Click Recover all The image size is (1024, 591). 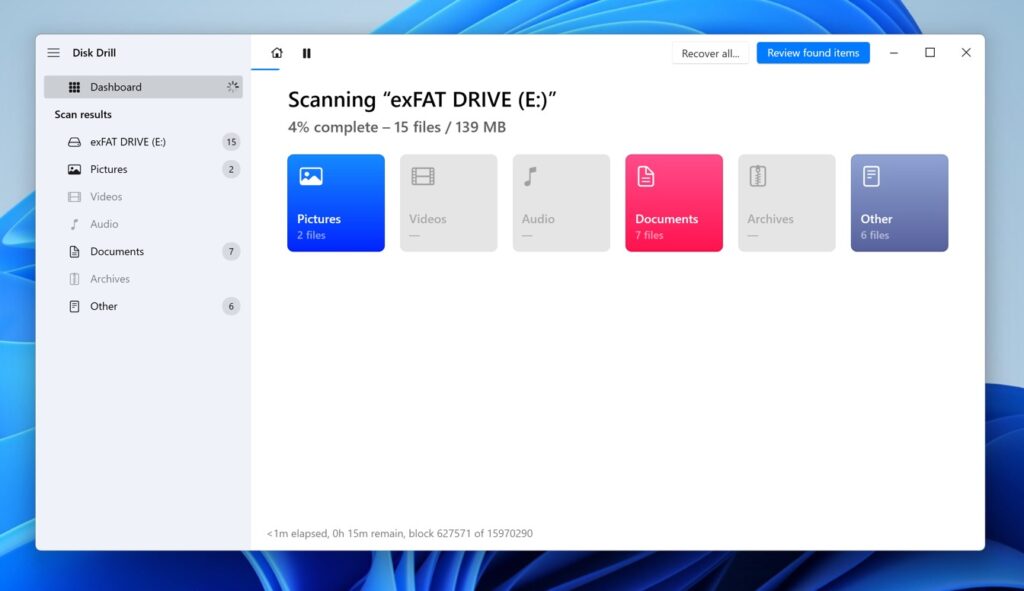tap(710, 53)
